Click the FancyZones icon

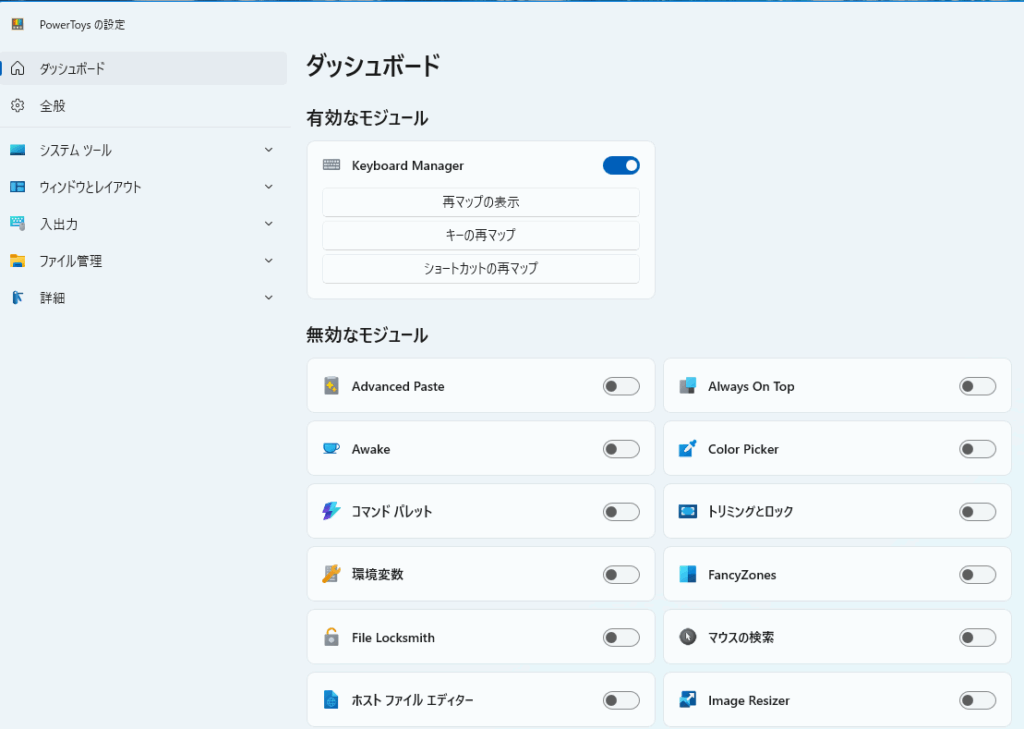[x=688, y=574]
